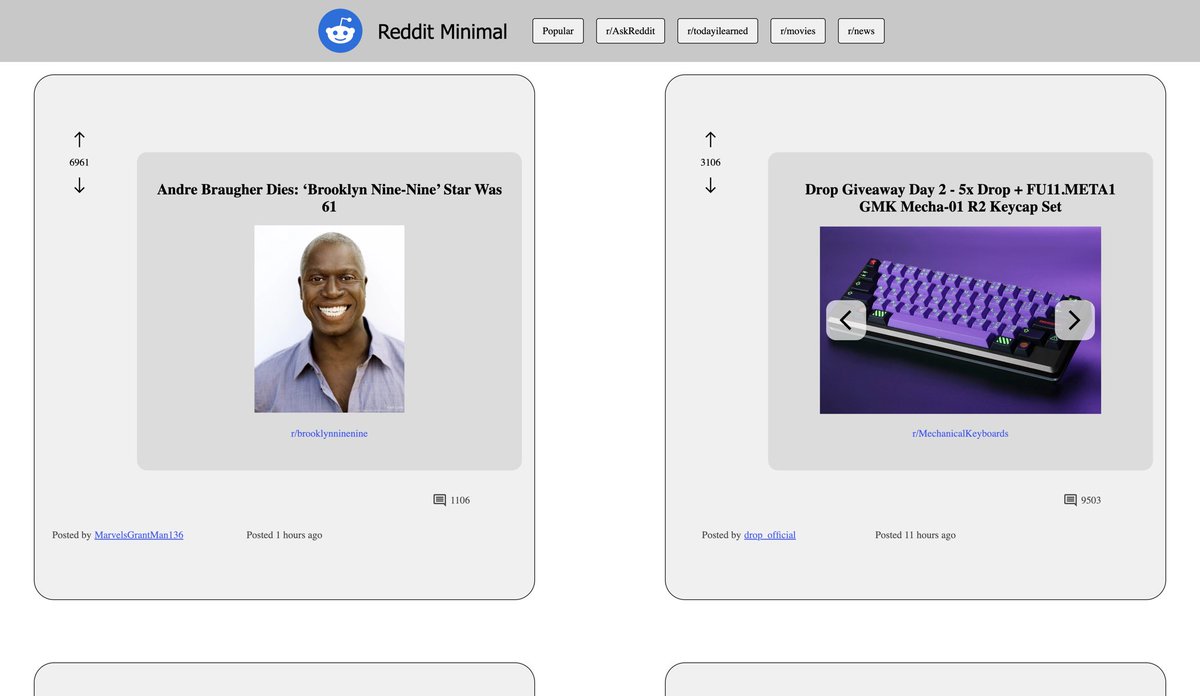1200x696 pixels.
Task: Show previous image in keyboard gallery
Action: [x=846, y=320]
